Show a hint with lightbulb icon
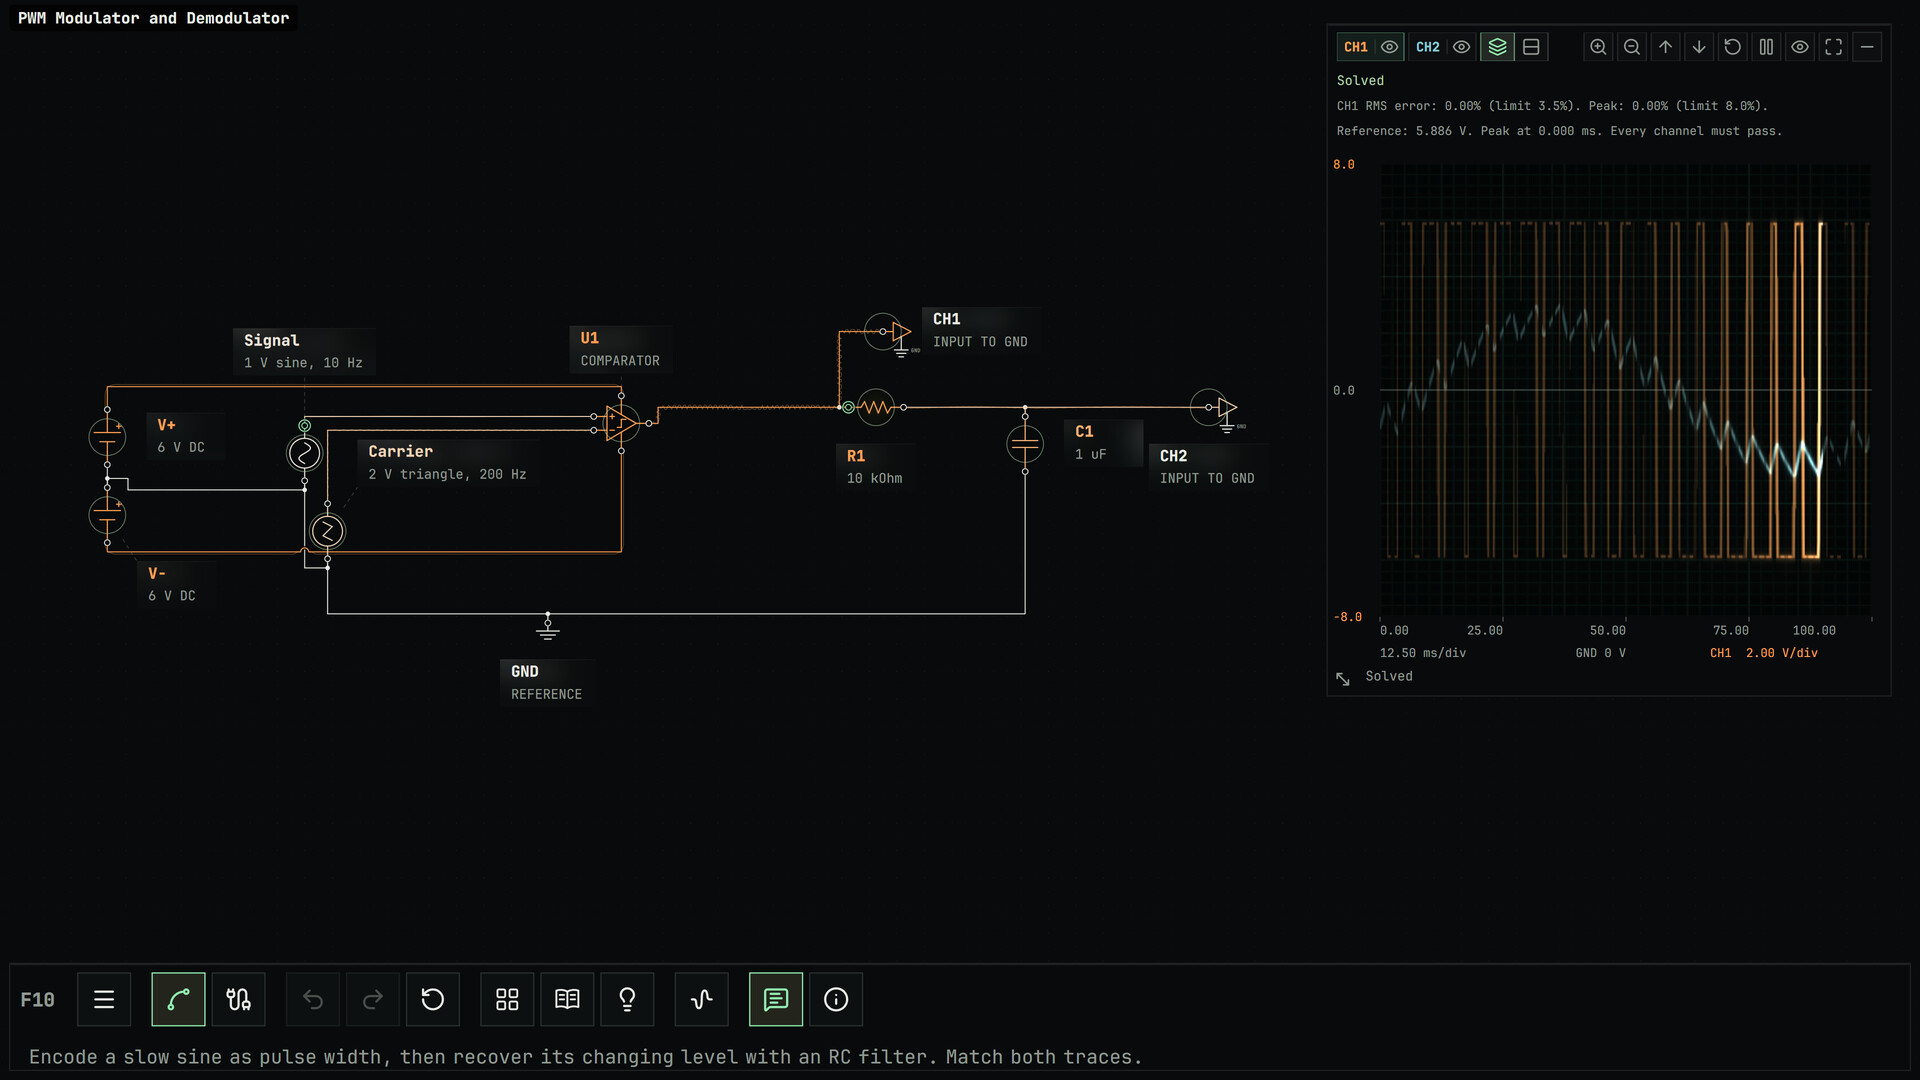This screenshot has height=1080, width=1920. click(x=627, y=999)
